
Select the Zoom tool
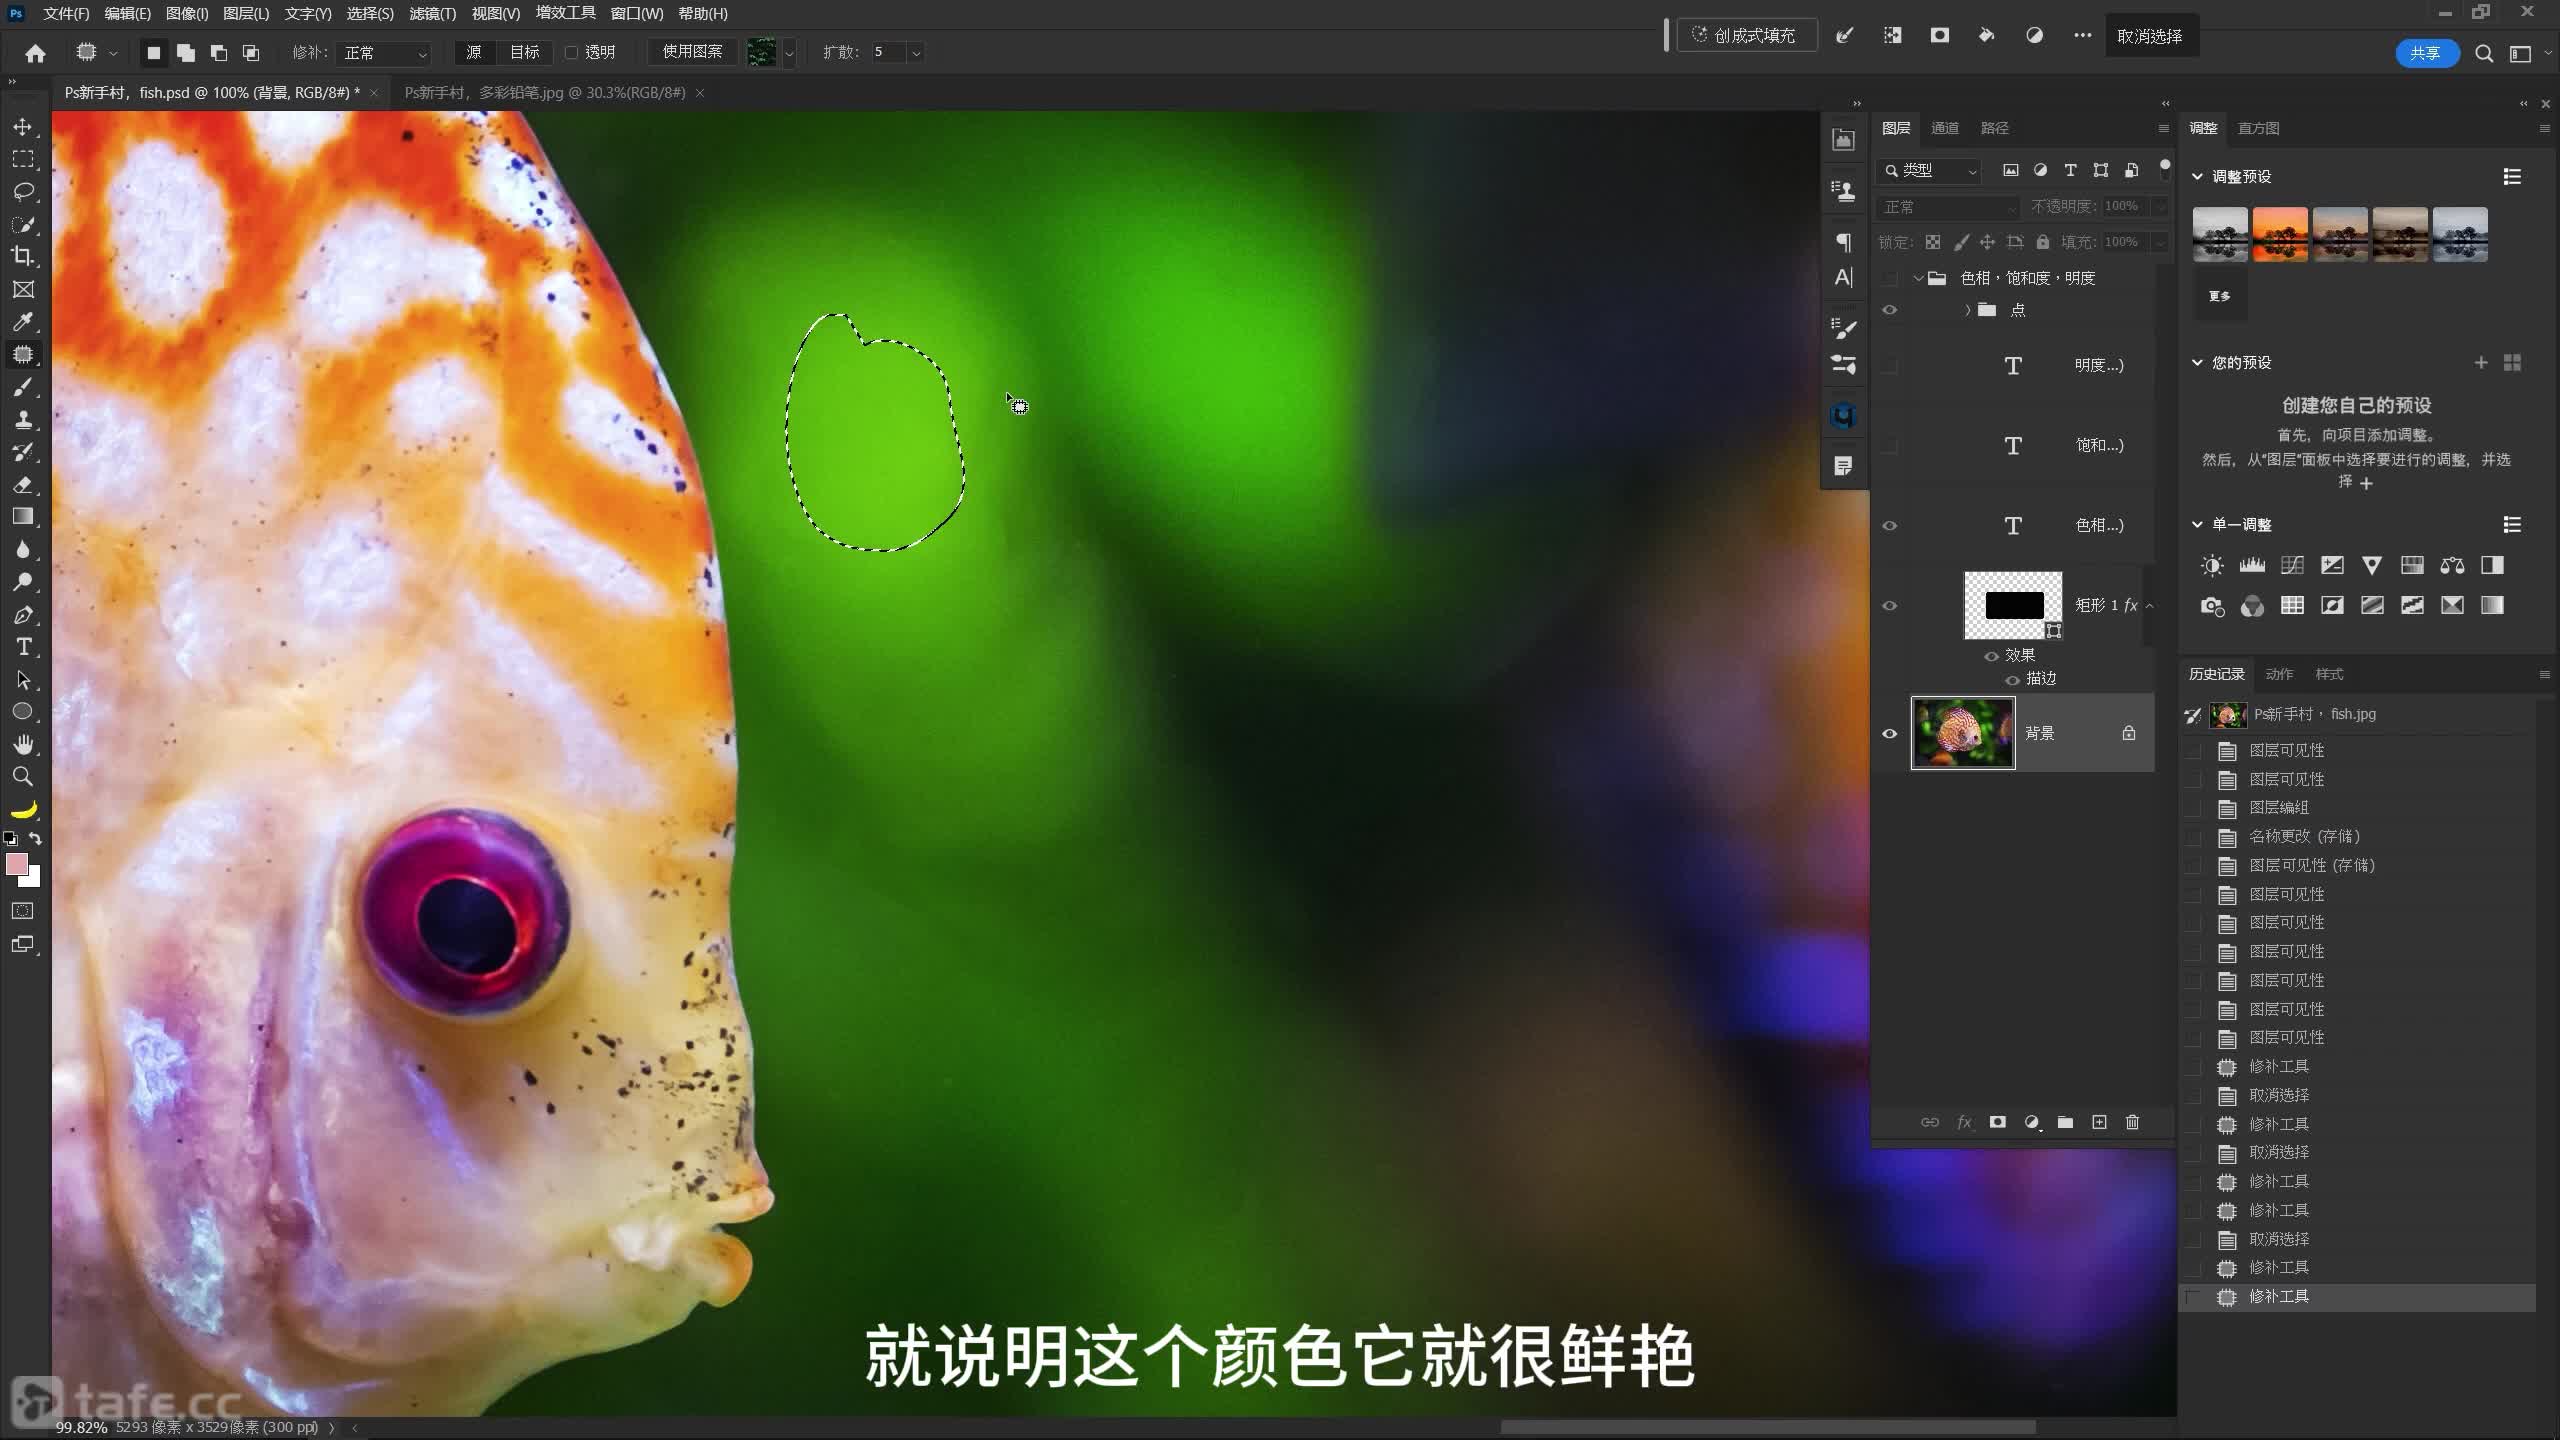pos(23,776)
